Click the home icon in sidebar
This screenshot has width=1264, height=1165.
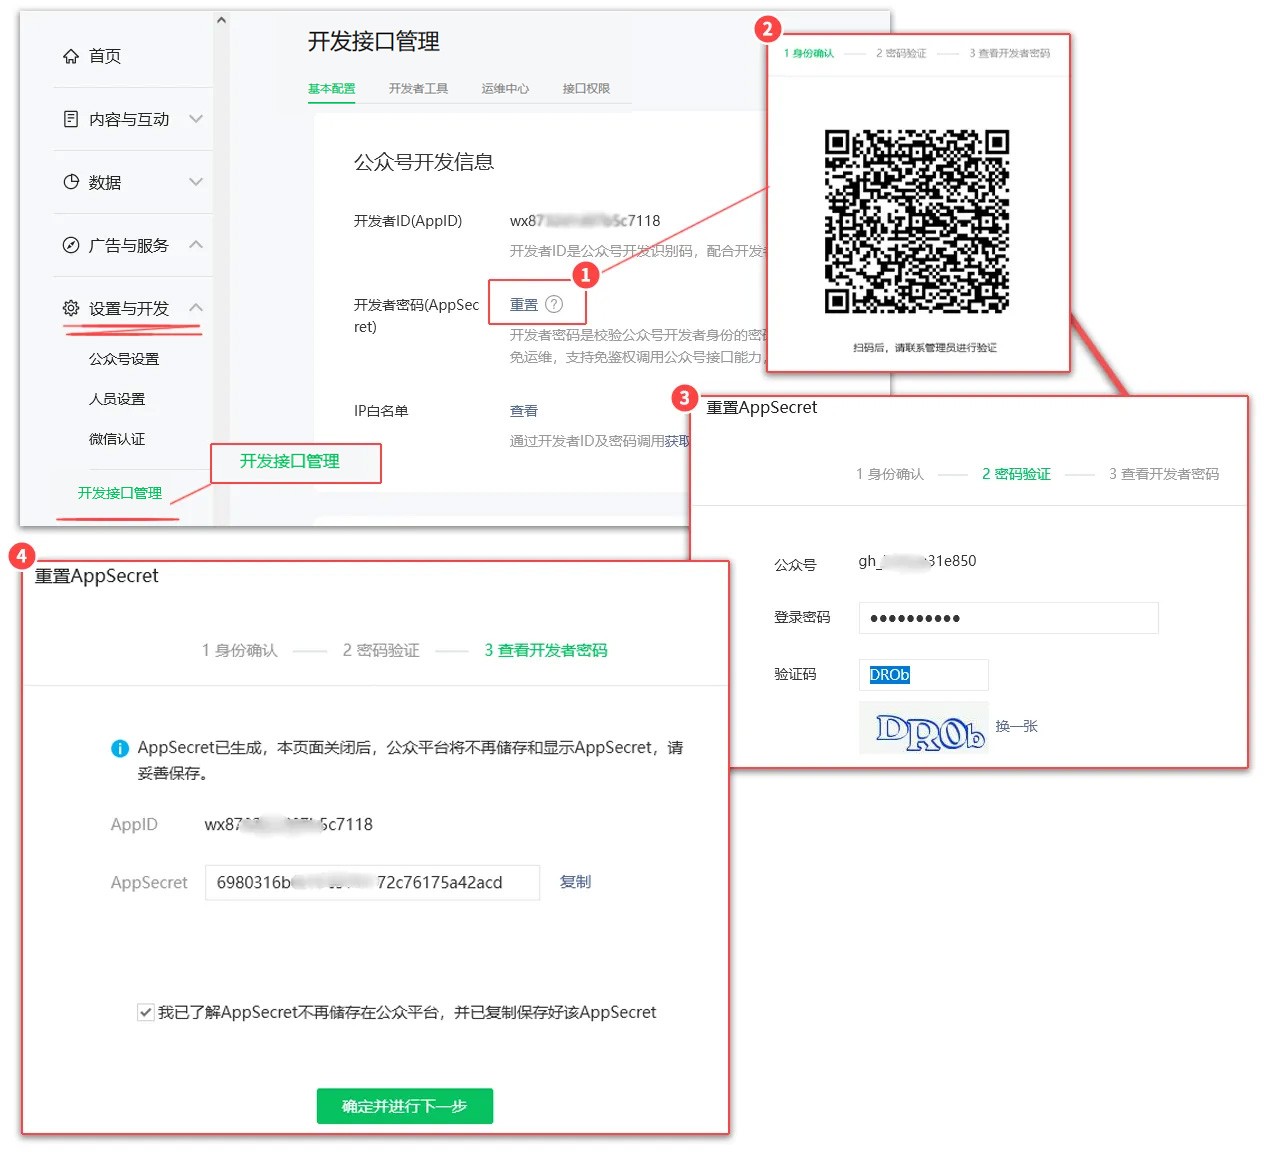click(71, 56)
